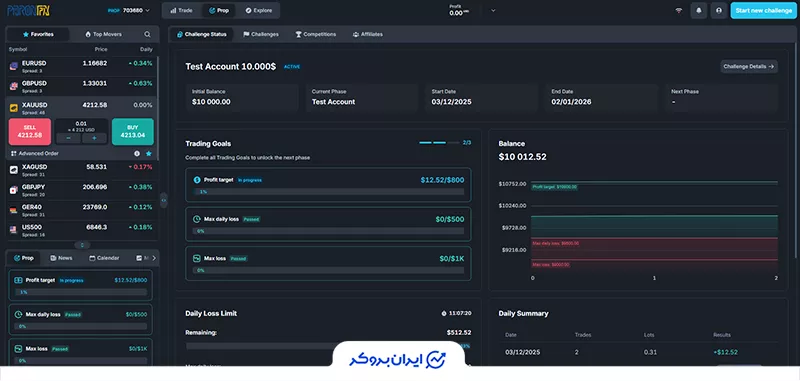Increase lot size with plus button
This screenshot has width=800, height=381.
(x=94, y=138)
